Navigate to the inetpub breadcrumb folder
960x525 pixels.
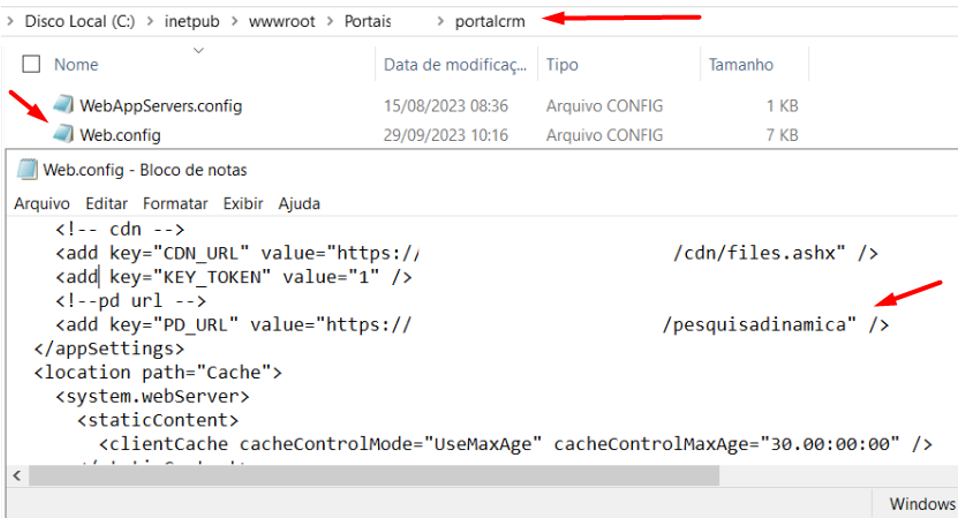coord(192,21)
